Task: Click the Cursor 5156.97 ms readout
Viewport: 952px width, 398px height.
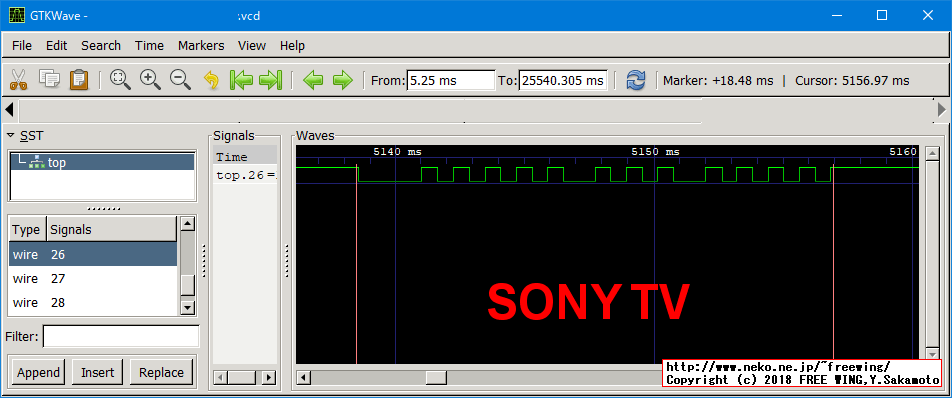Action: coord(852,80)
